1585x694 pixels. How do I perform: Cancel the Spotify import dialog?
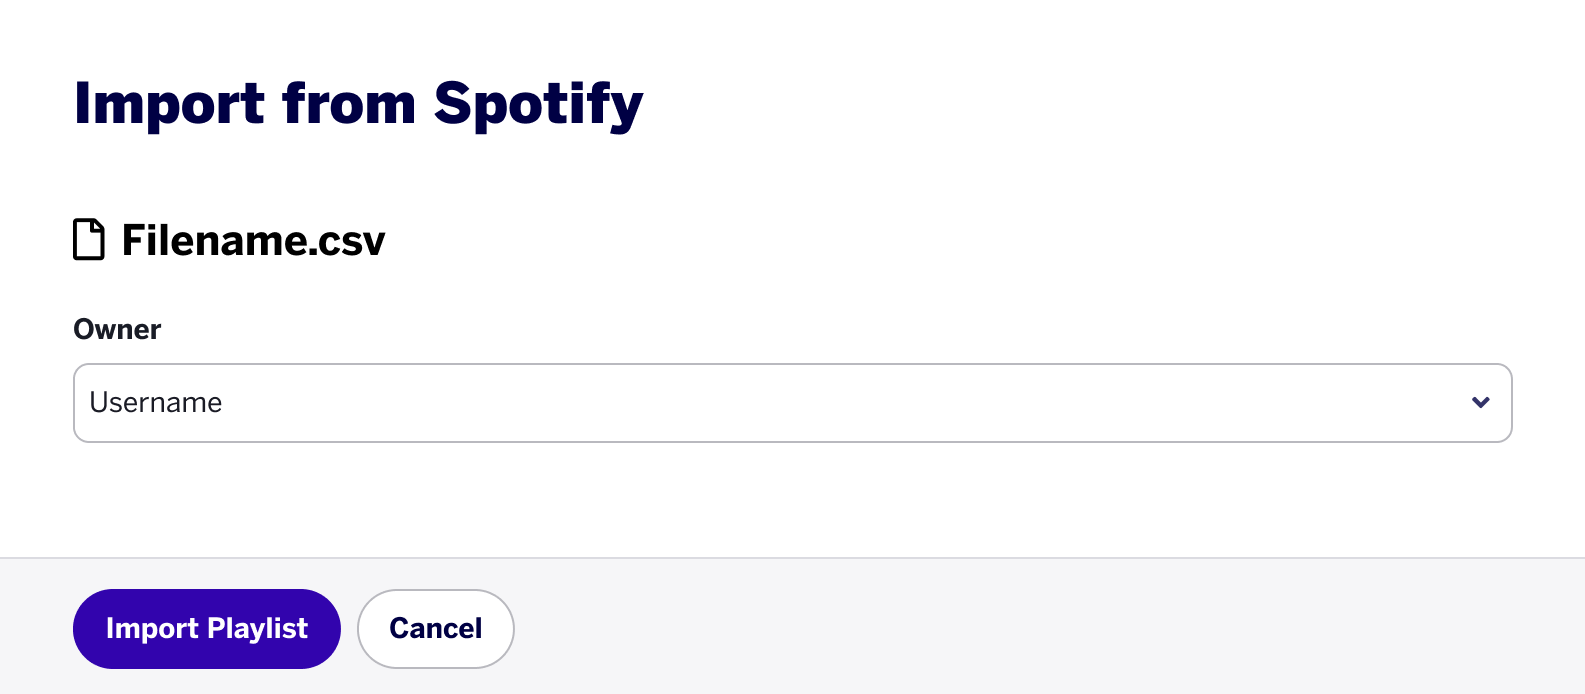(x=435, y=628)
